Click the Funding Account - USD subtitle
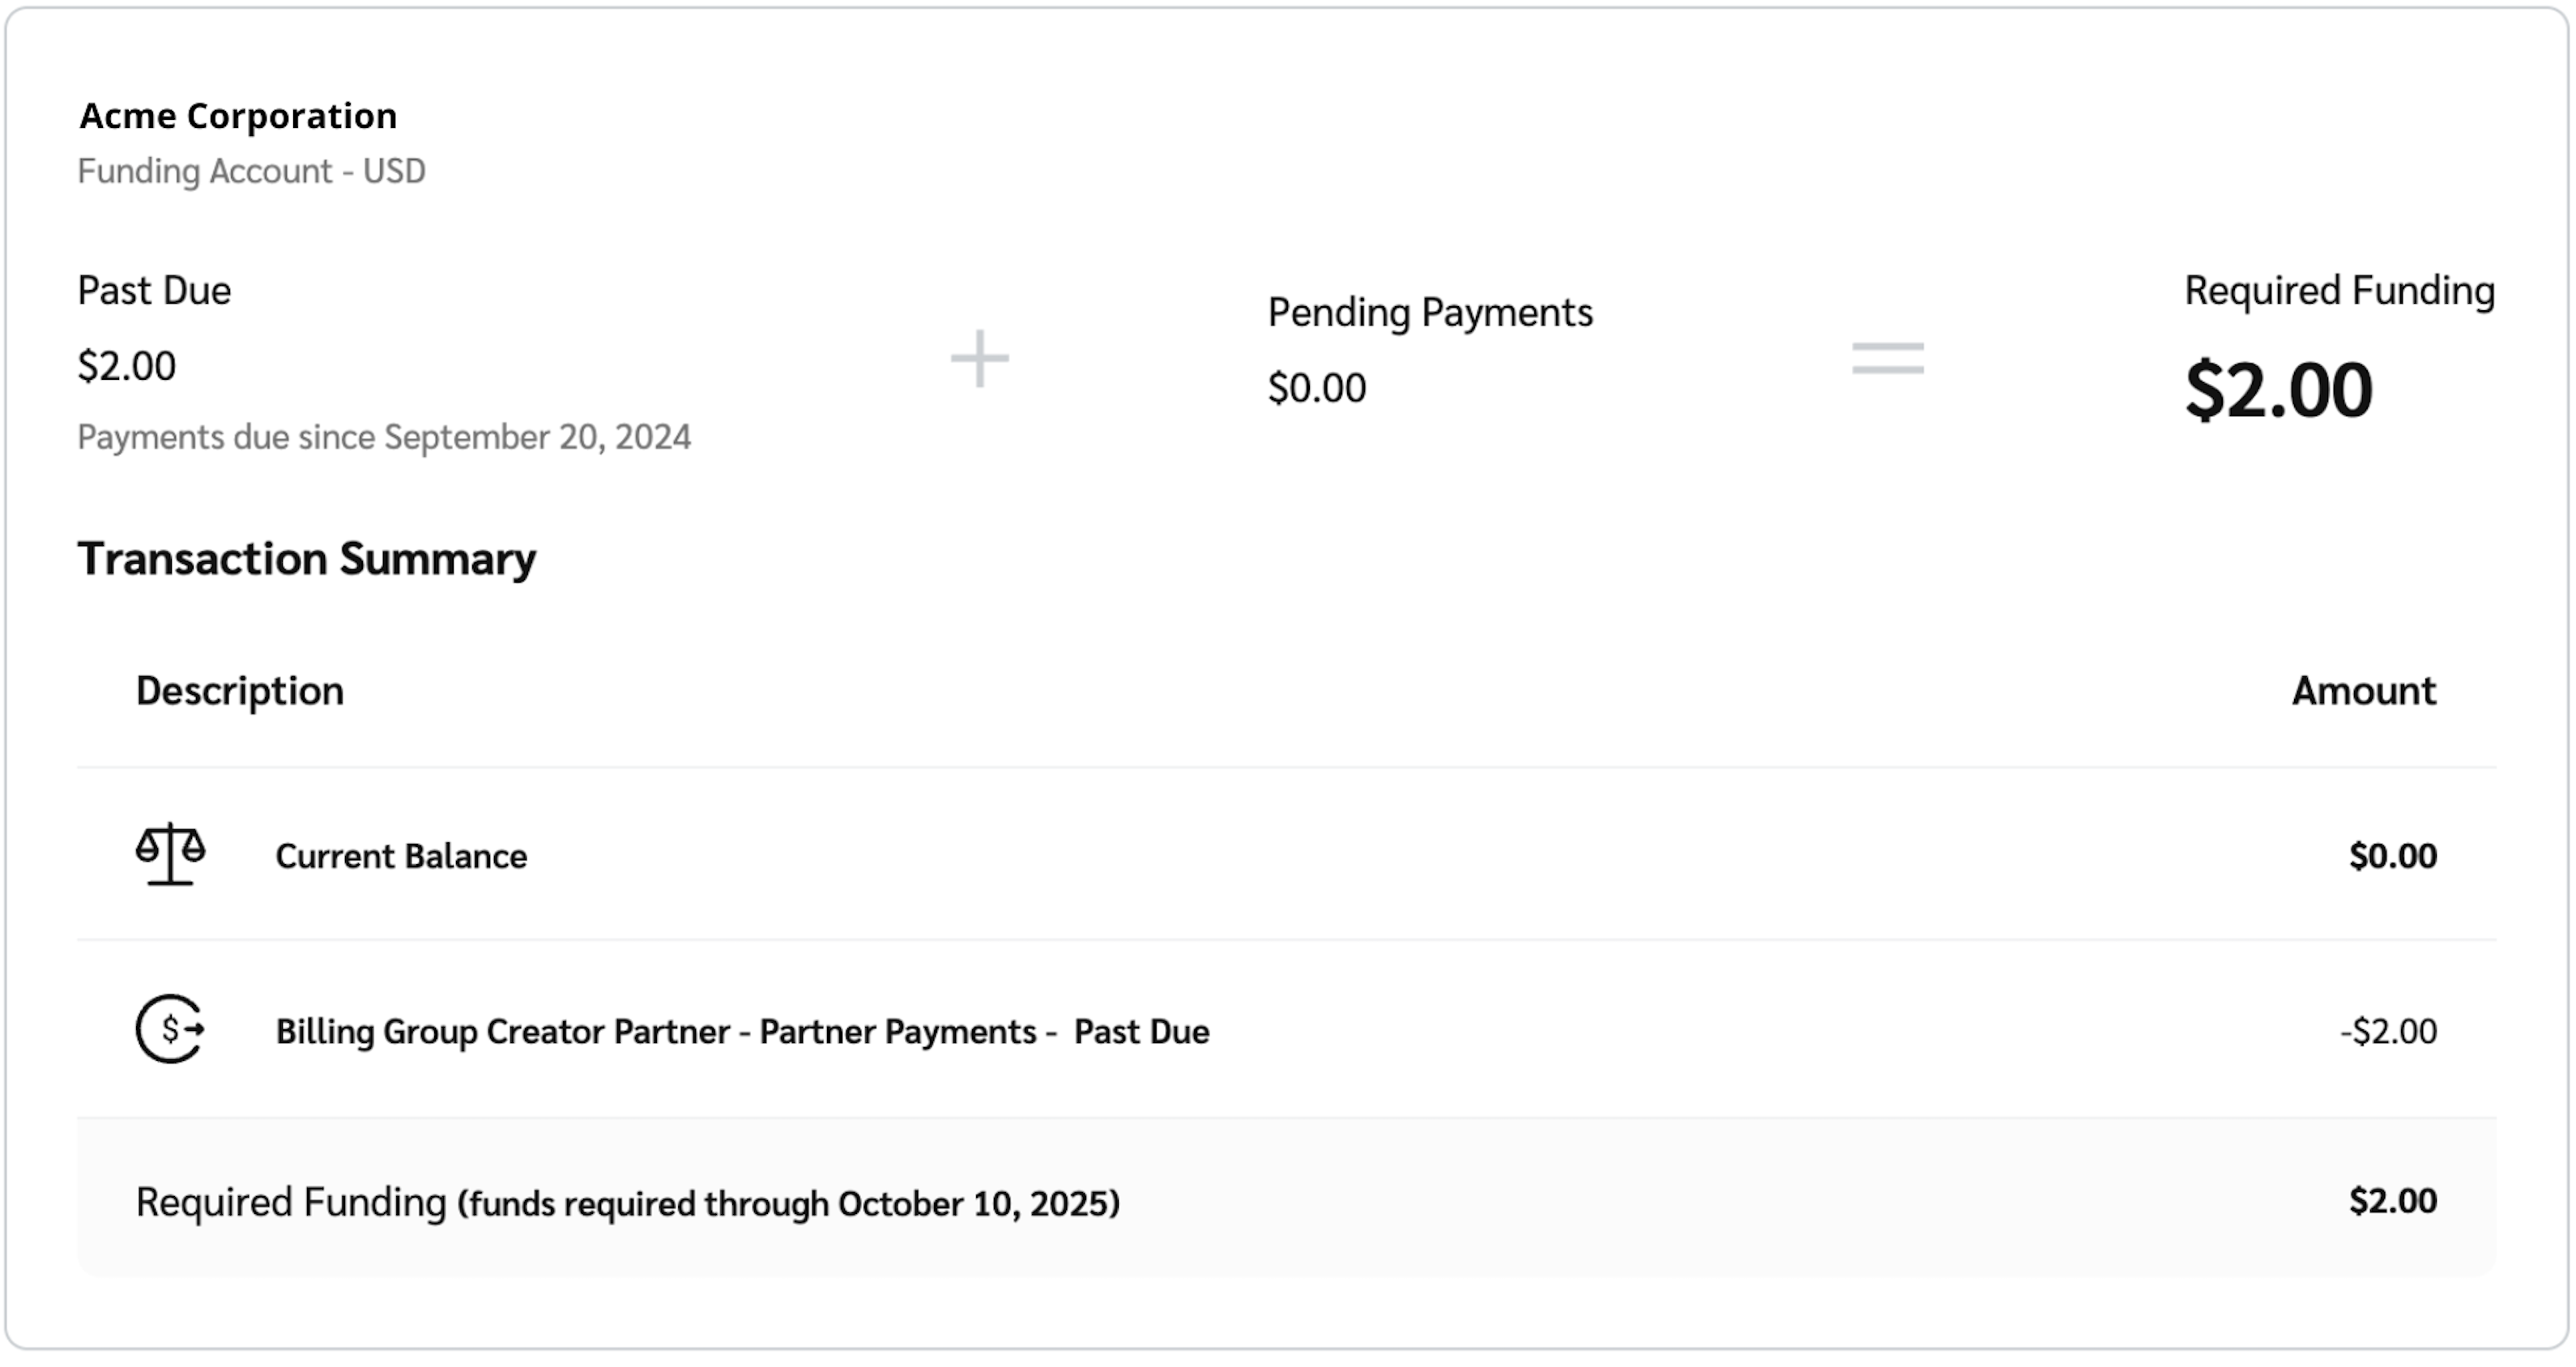The width and height of the screenshot is (2576, 1367). point(251,171)
